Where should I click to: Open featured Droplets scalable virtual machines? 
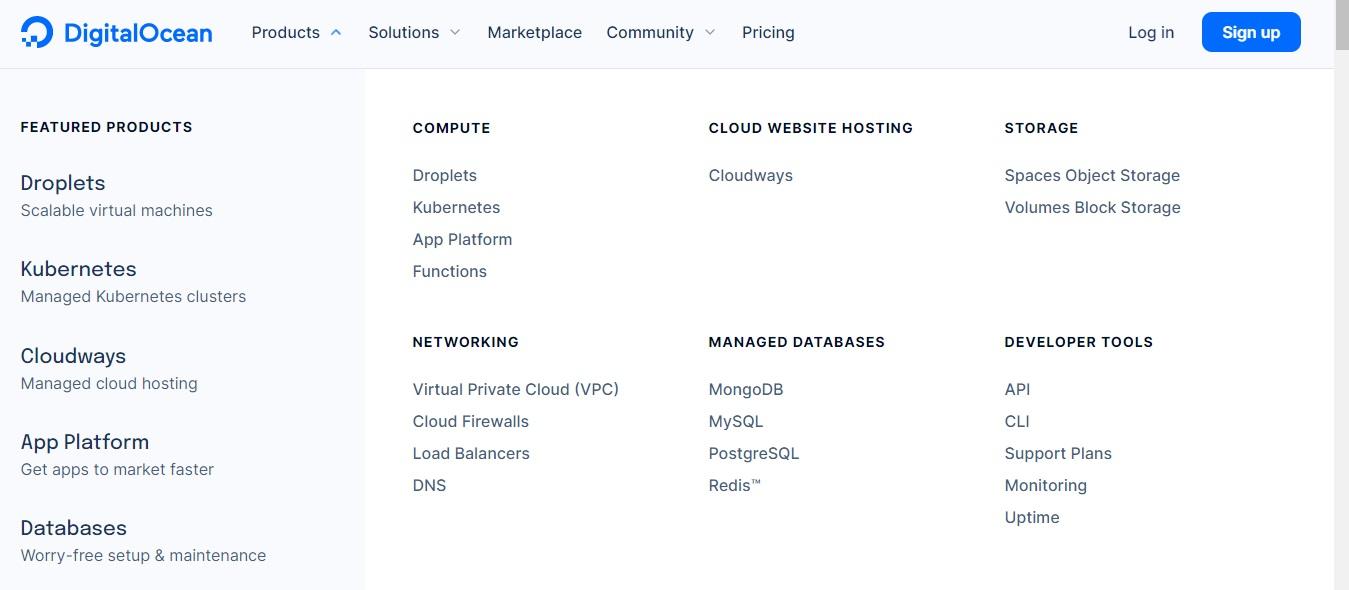(x=116, y=195)
